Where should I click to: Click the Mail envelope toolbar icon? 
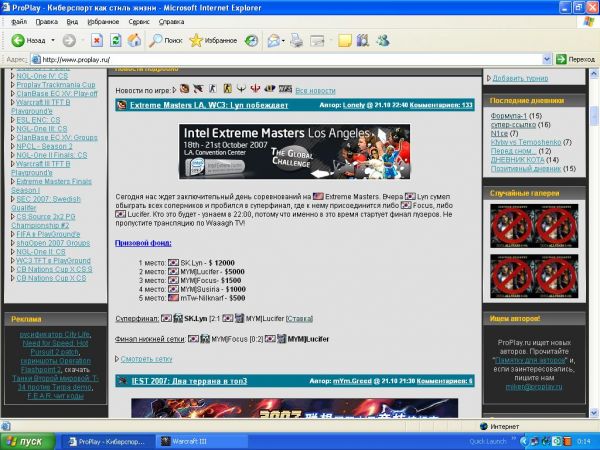point(274,40)
